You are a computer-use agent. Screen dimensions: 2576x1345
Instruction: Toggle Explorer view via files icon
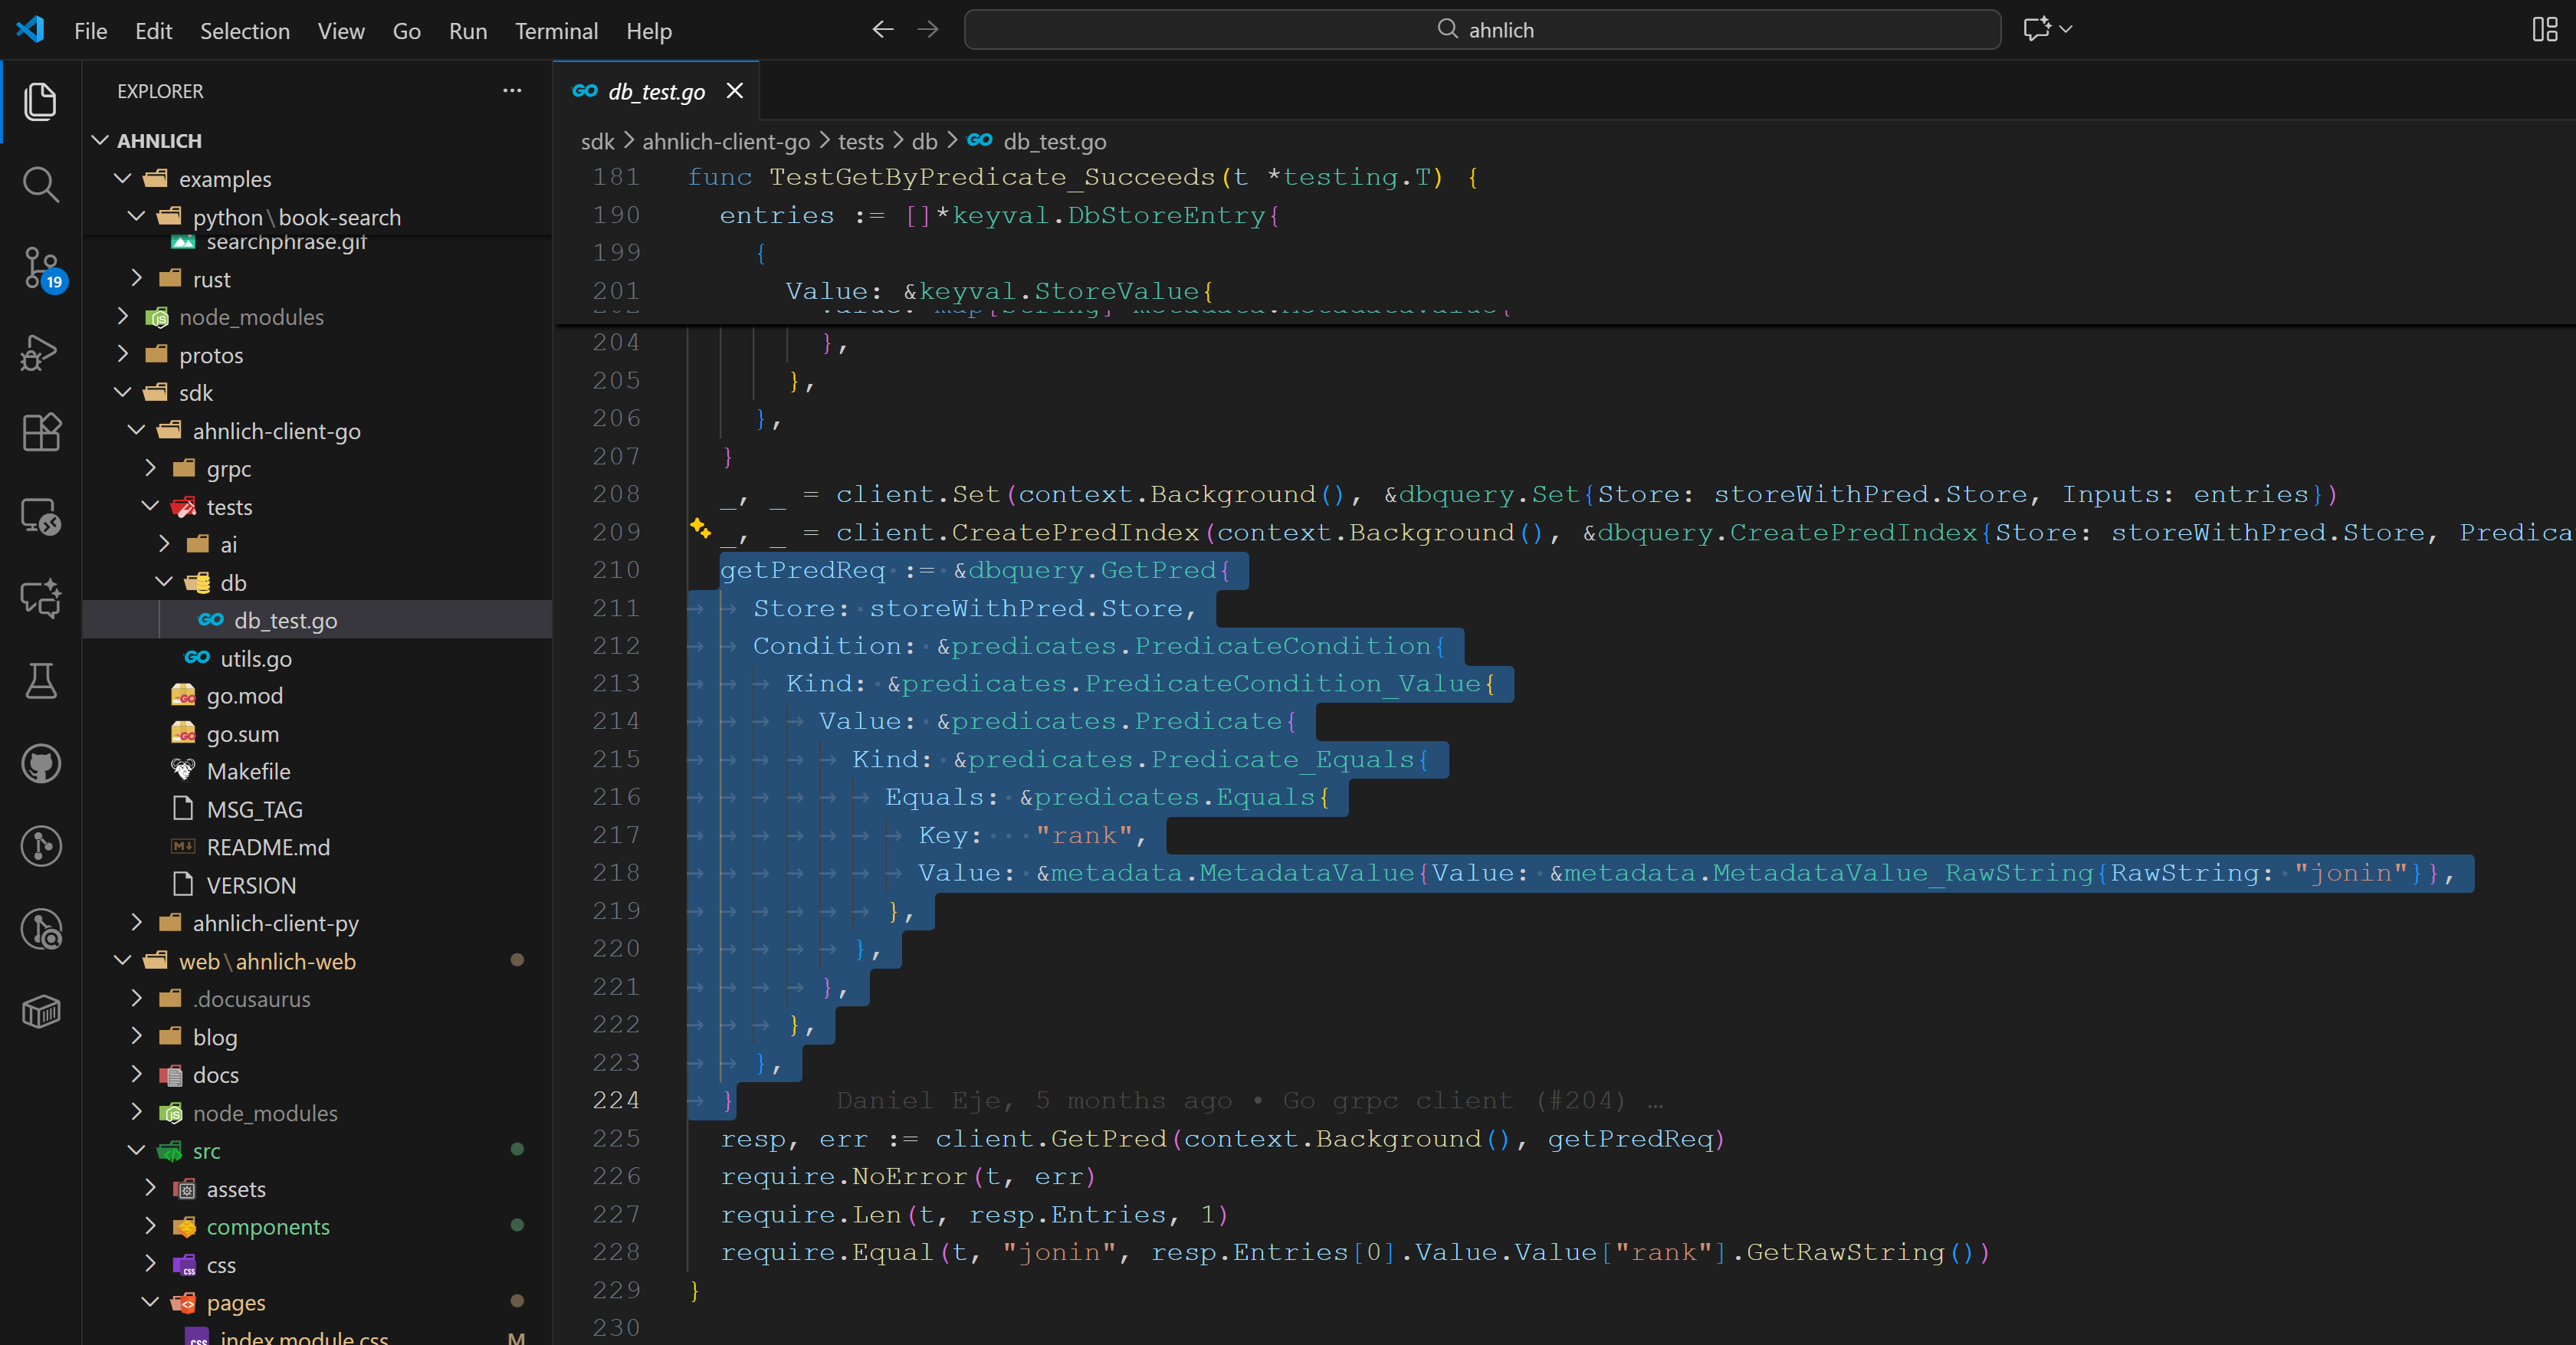pos(40,102)
